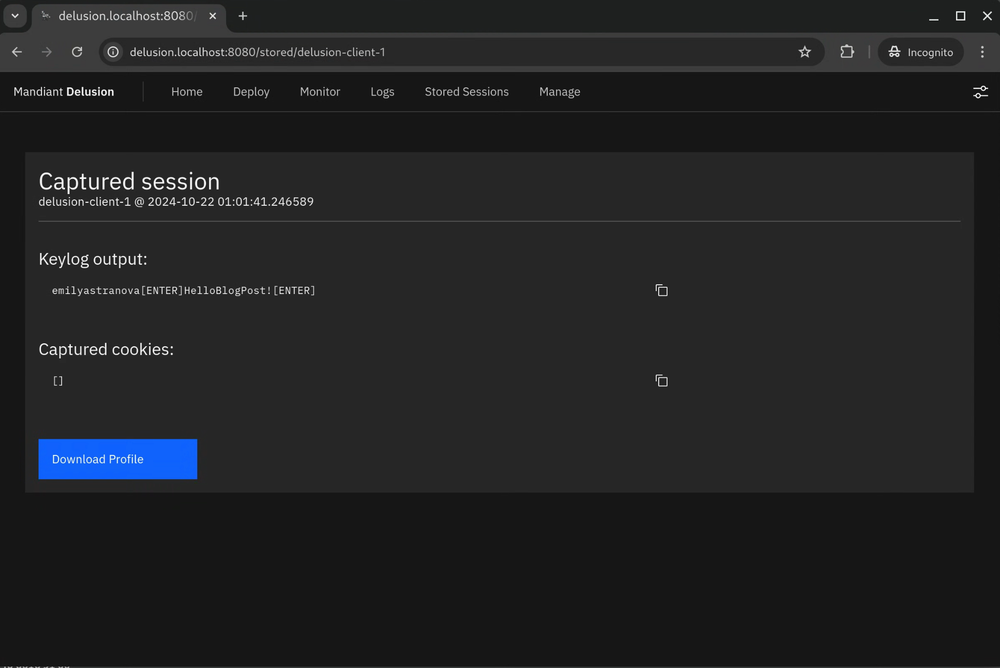The image size is (1000, 668).
Task: Click the Captured session heading
Action: pyautogui.click(x=129, y=181)
